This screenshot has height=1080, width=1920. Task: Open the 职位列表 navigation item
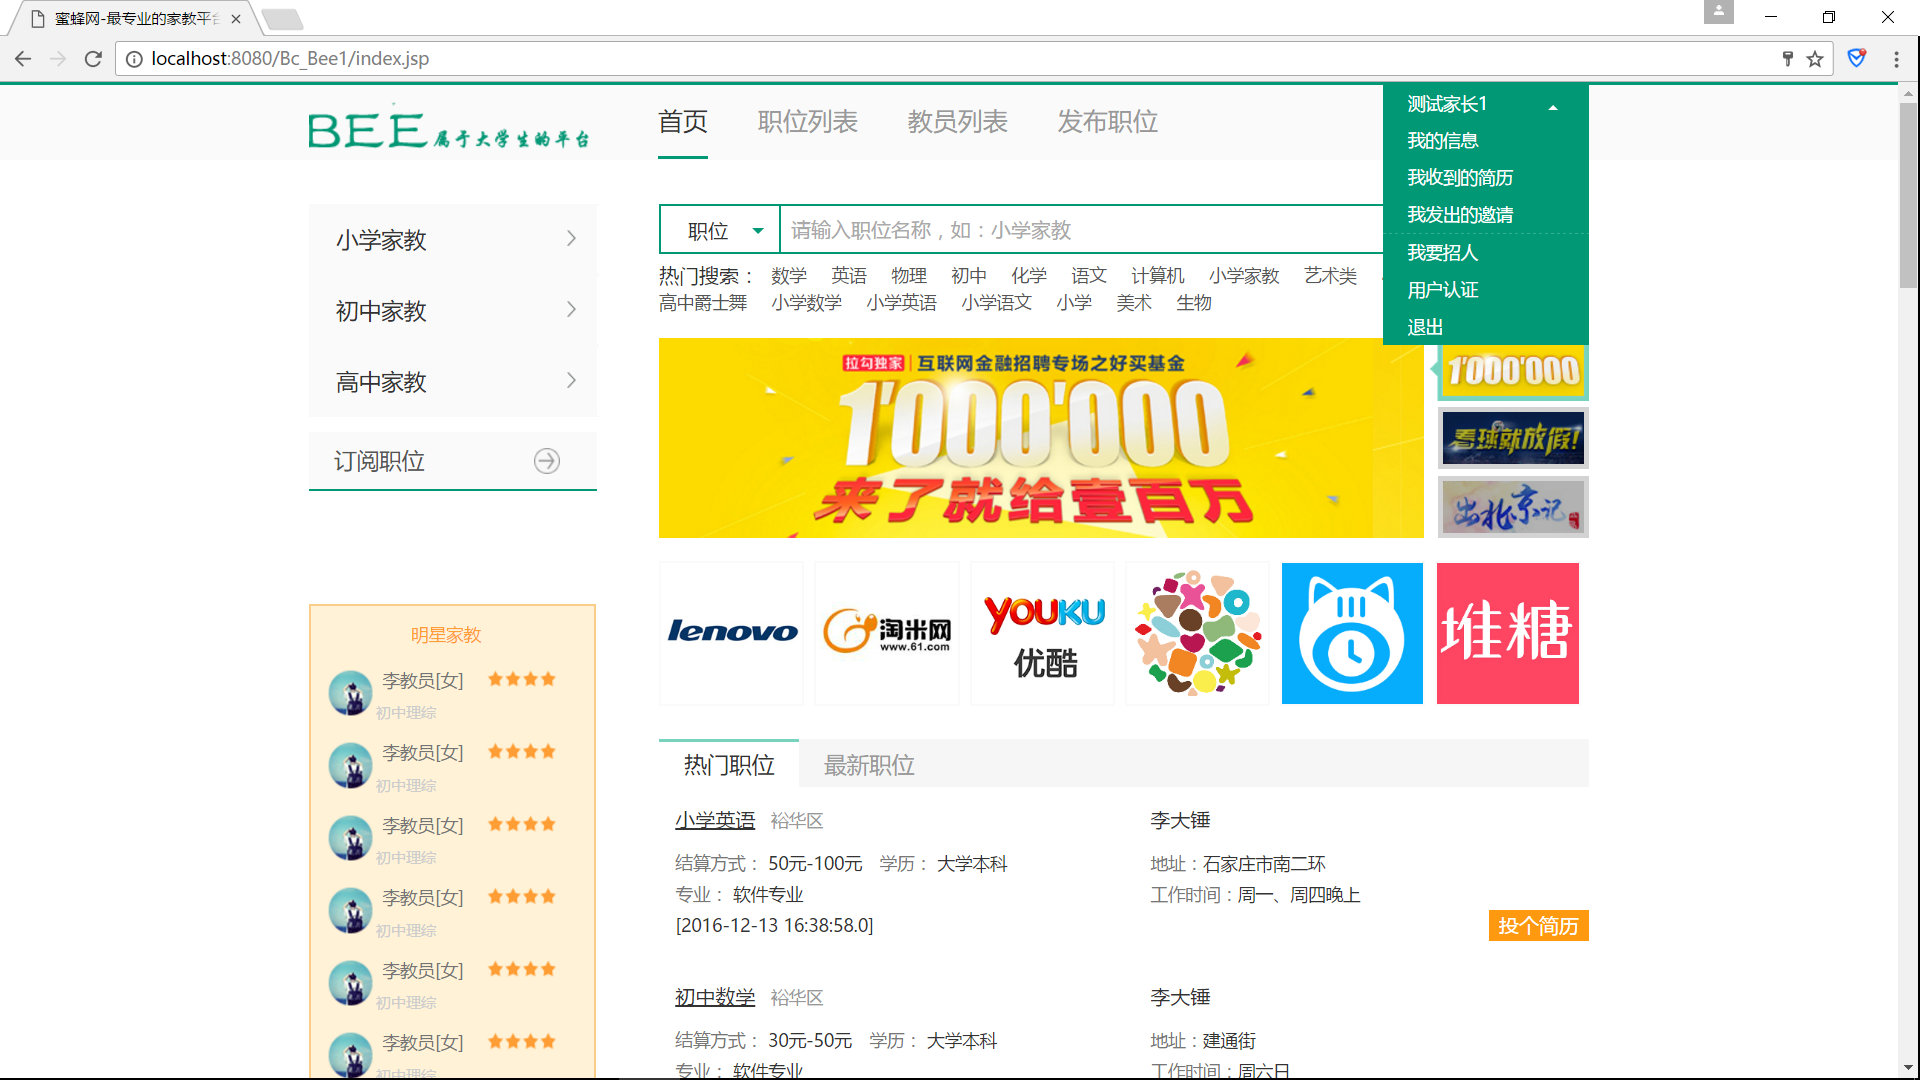807,122
